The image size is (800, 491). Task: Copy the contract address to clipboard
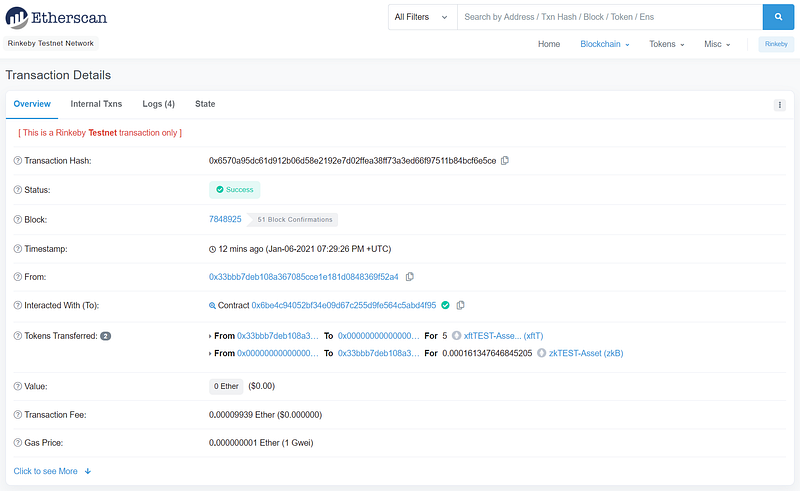click(x=460, y=305)
